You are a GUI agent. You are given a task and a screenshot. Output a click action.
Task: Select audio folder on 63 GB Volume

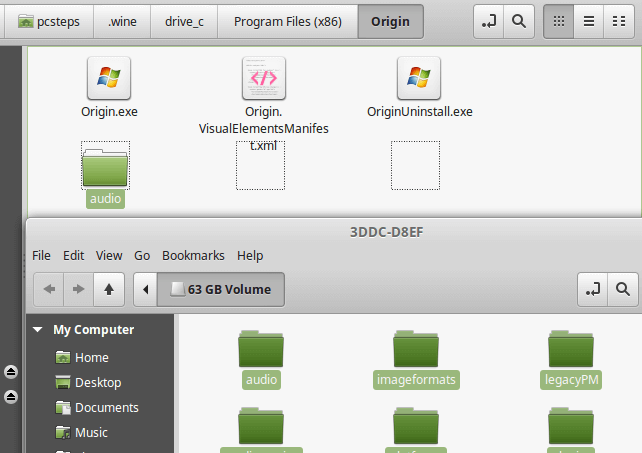pos(261,359)
